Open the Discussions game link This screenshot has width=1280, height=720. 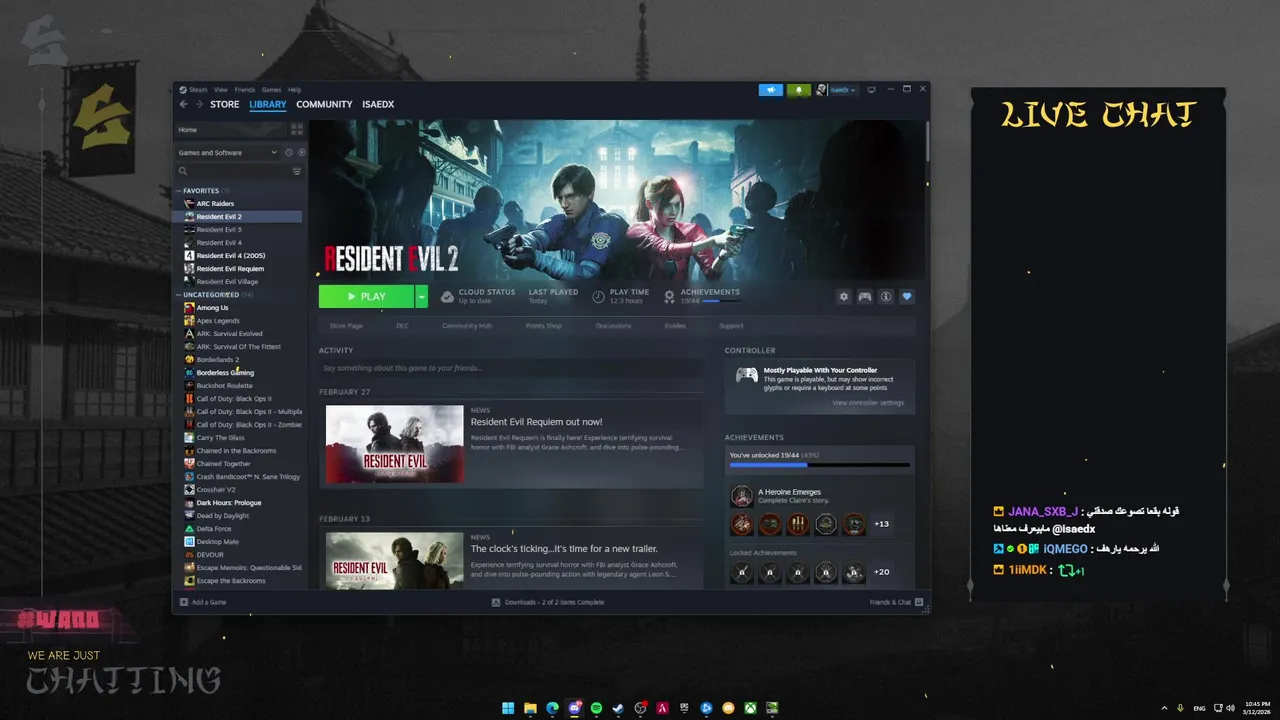click(x=613, y=326)
